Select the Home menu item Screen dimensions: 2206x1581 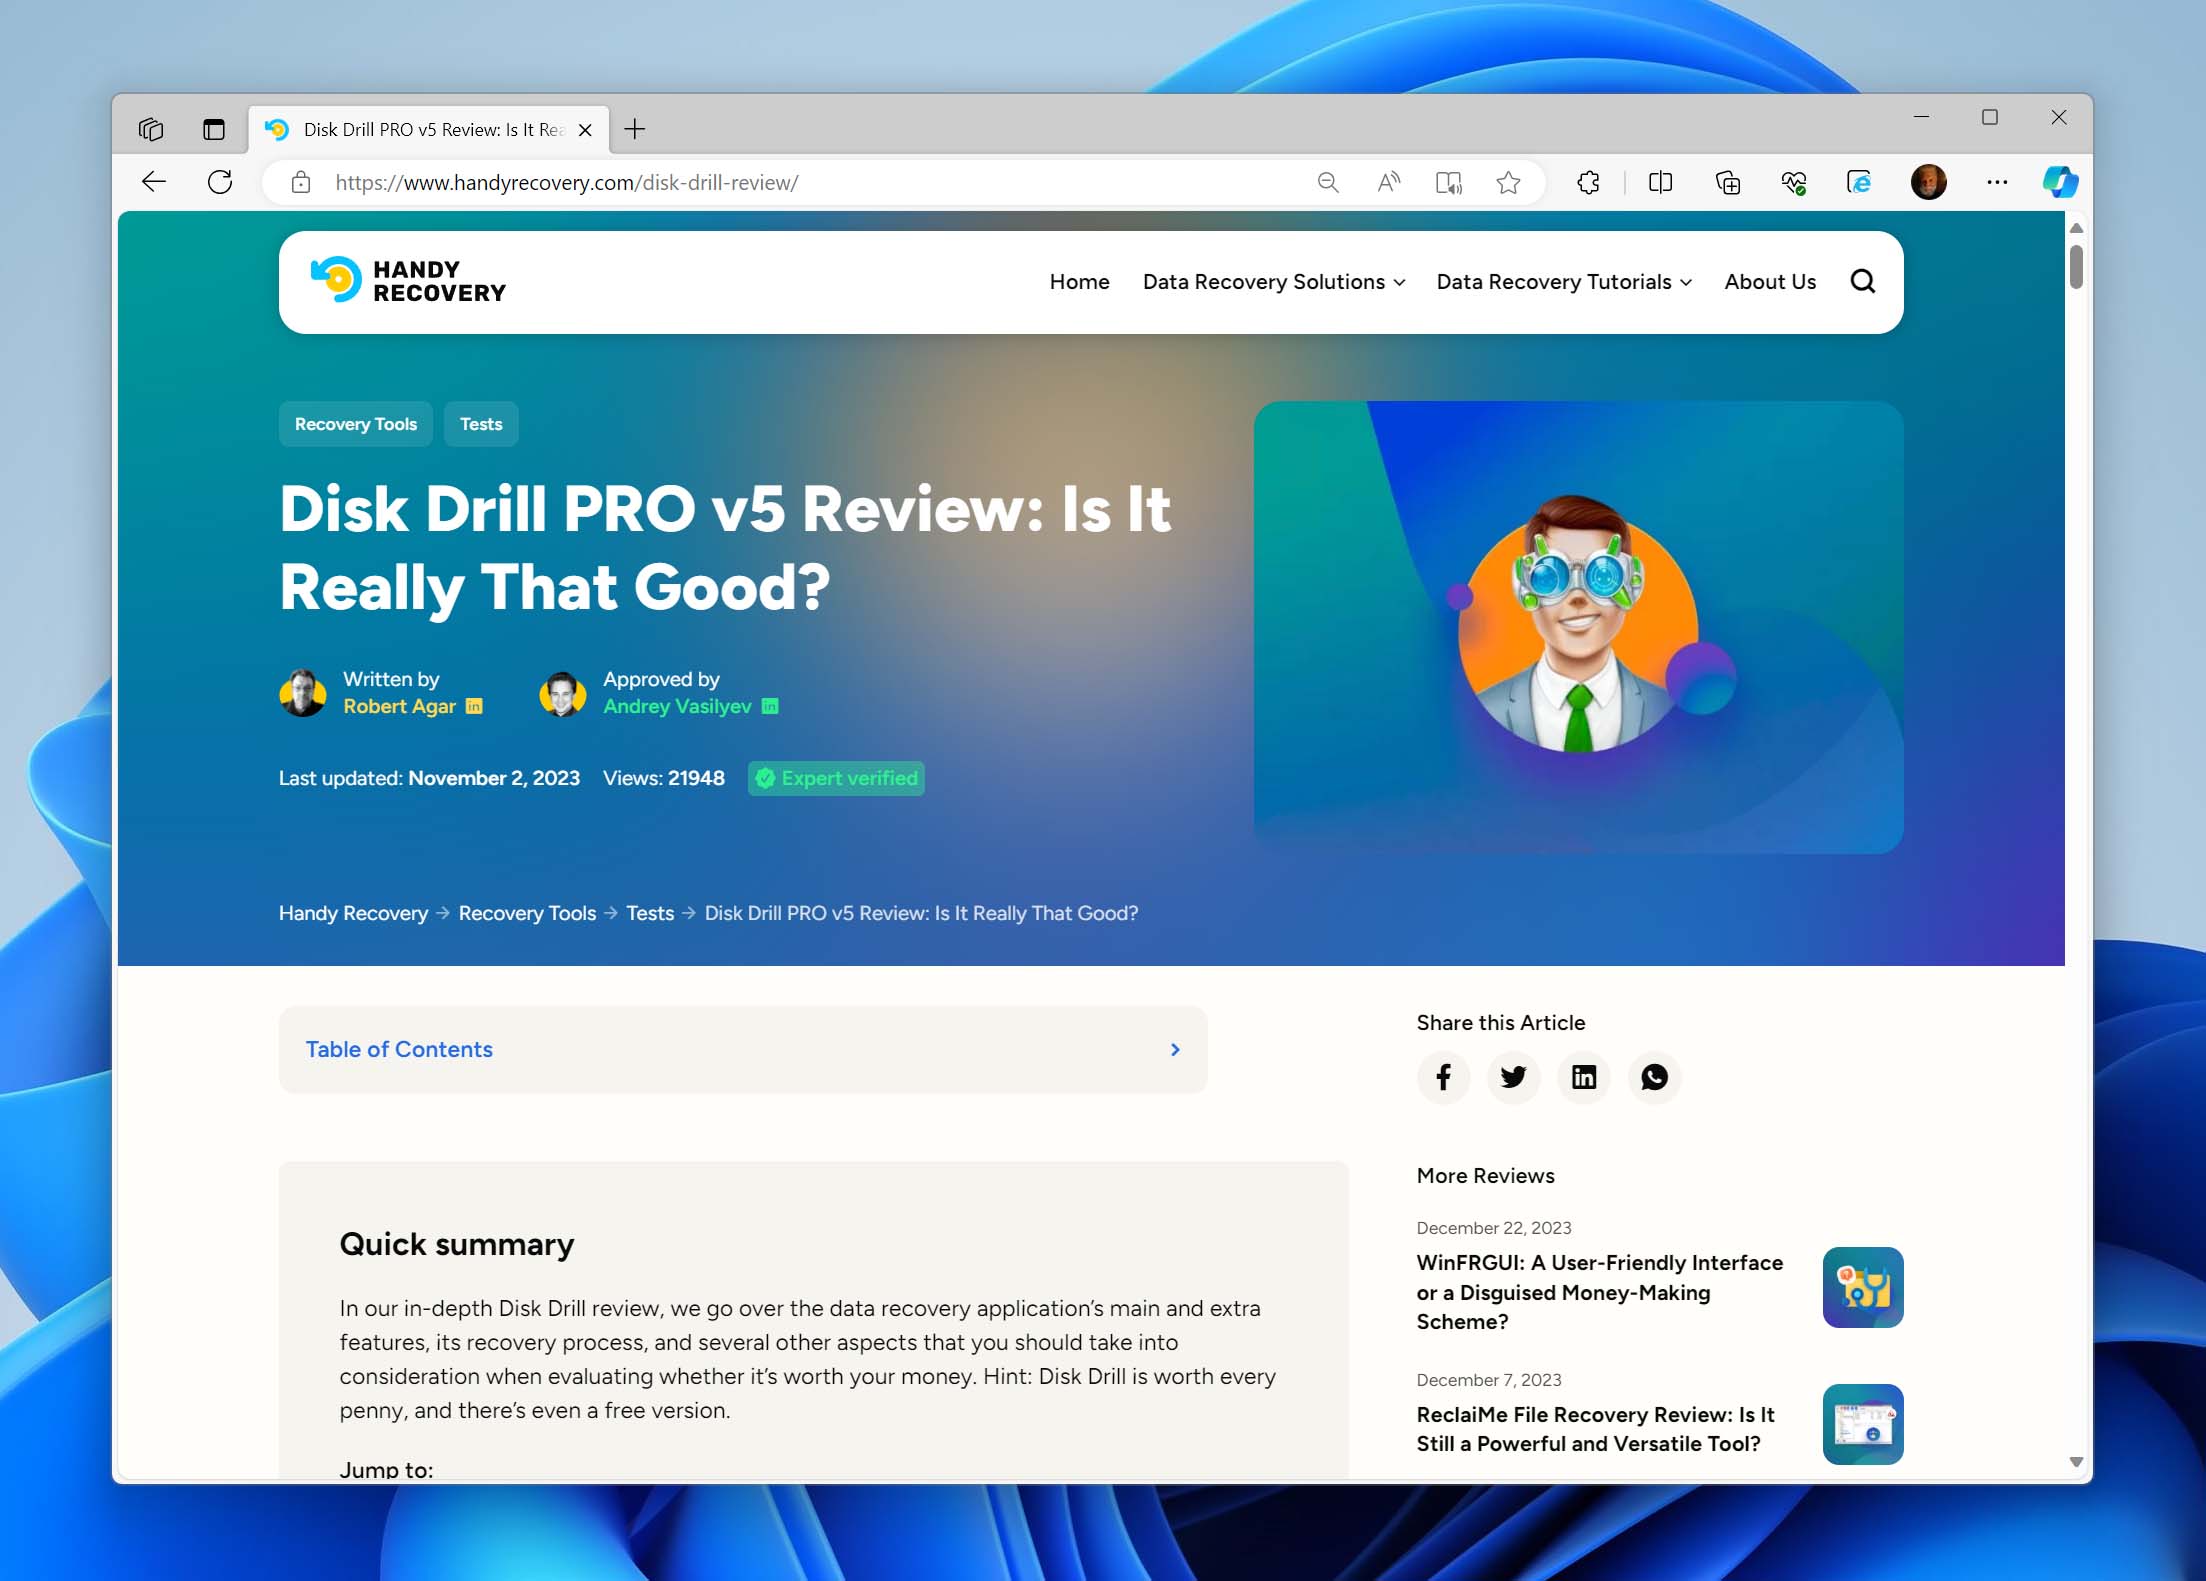pos(1079,282)
